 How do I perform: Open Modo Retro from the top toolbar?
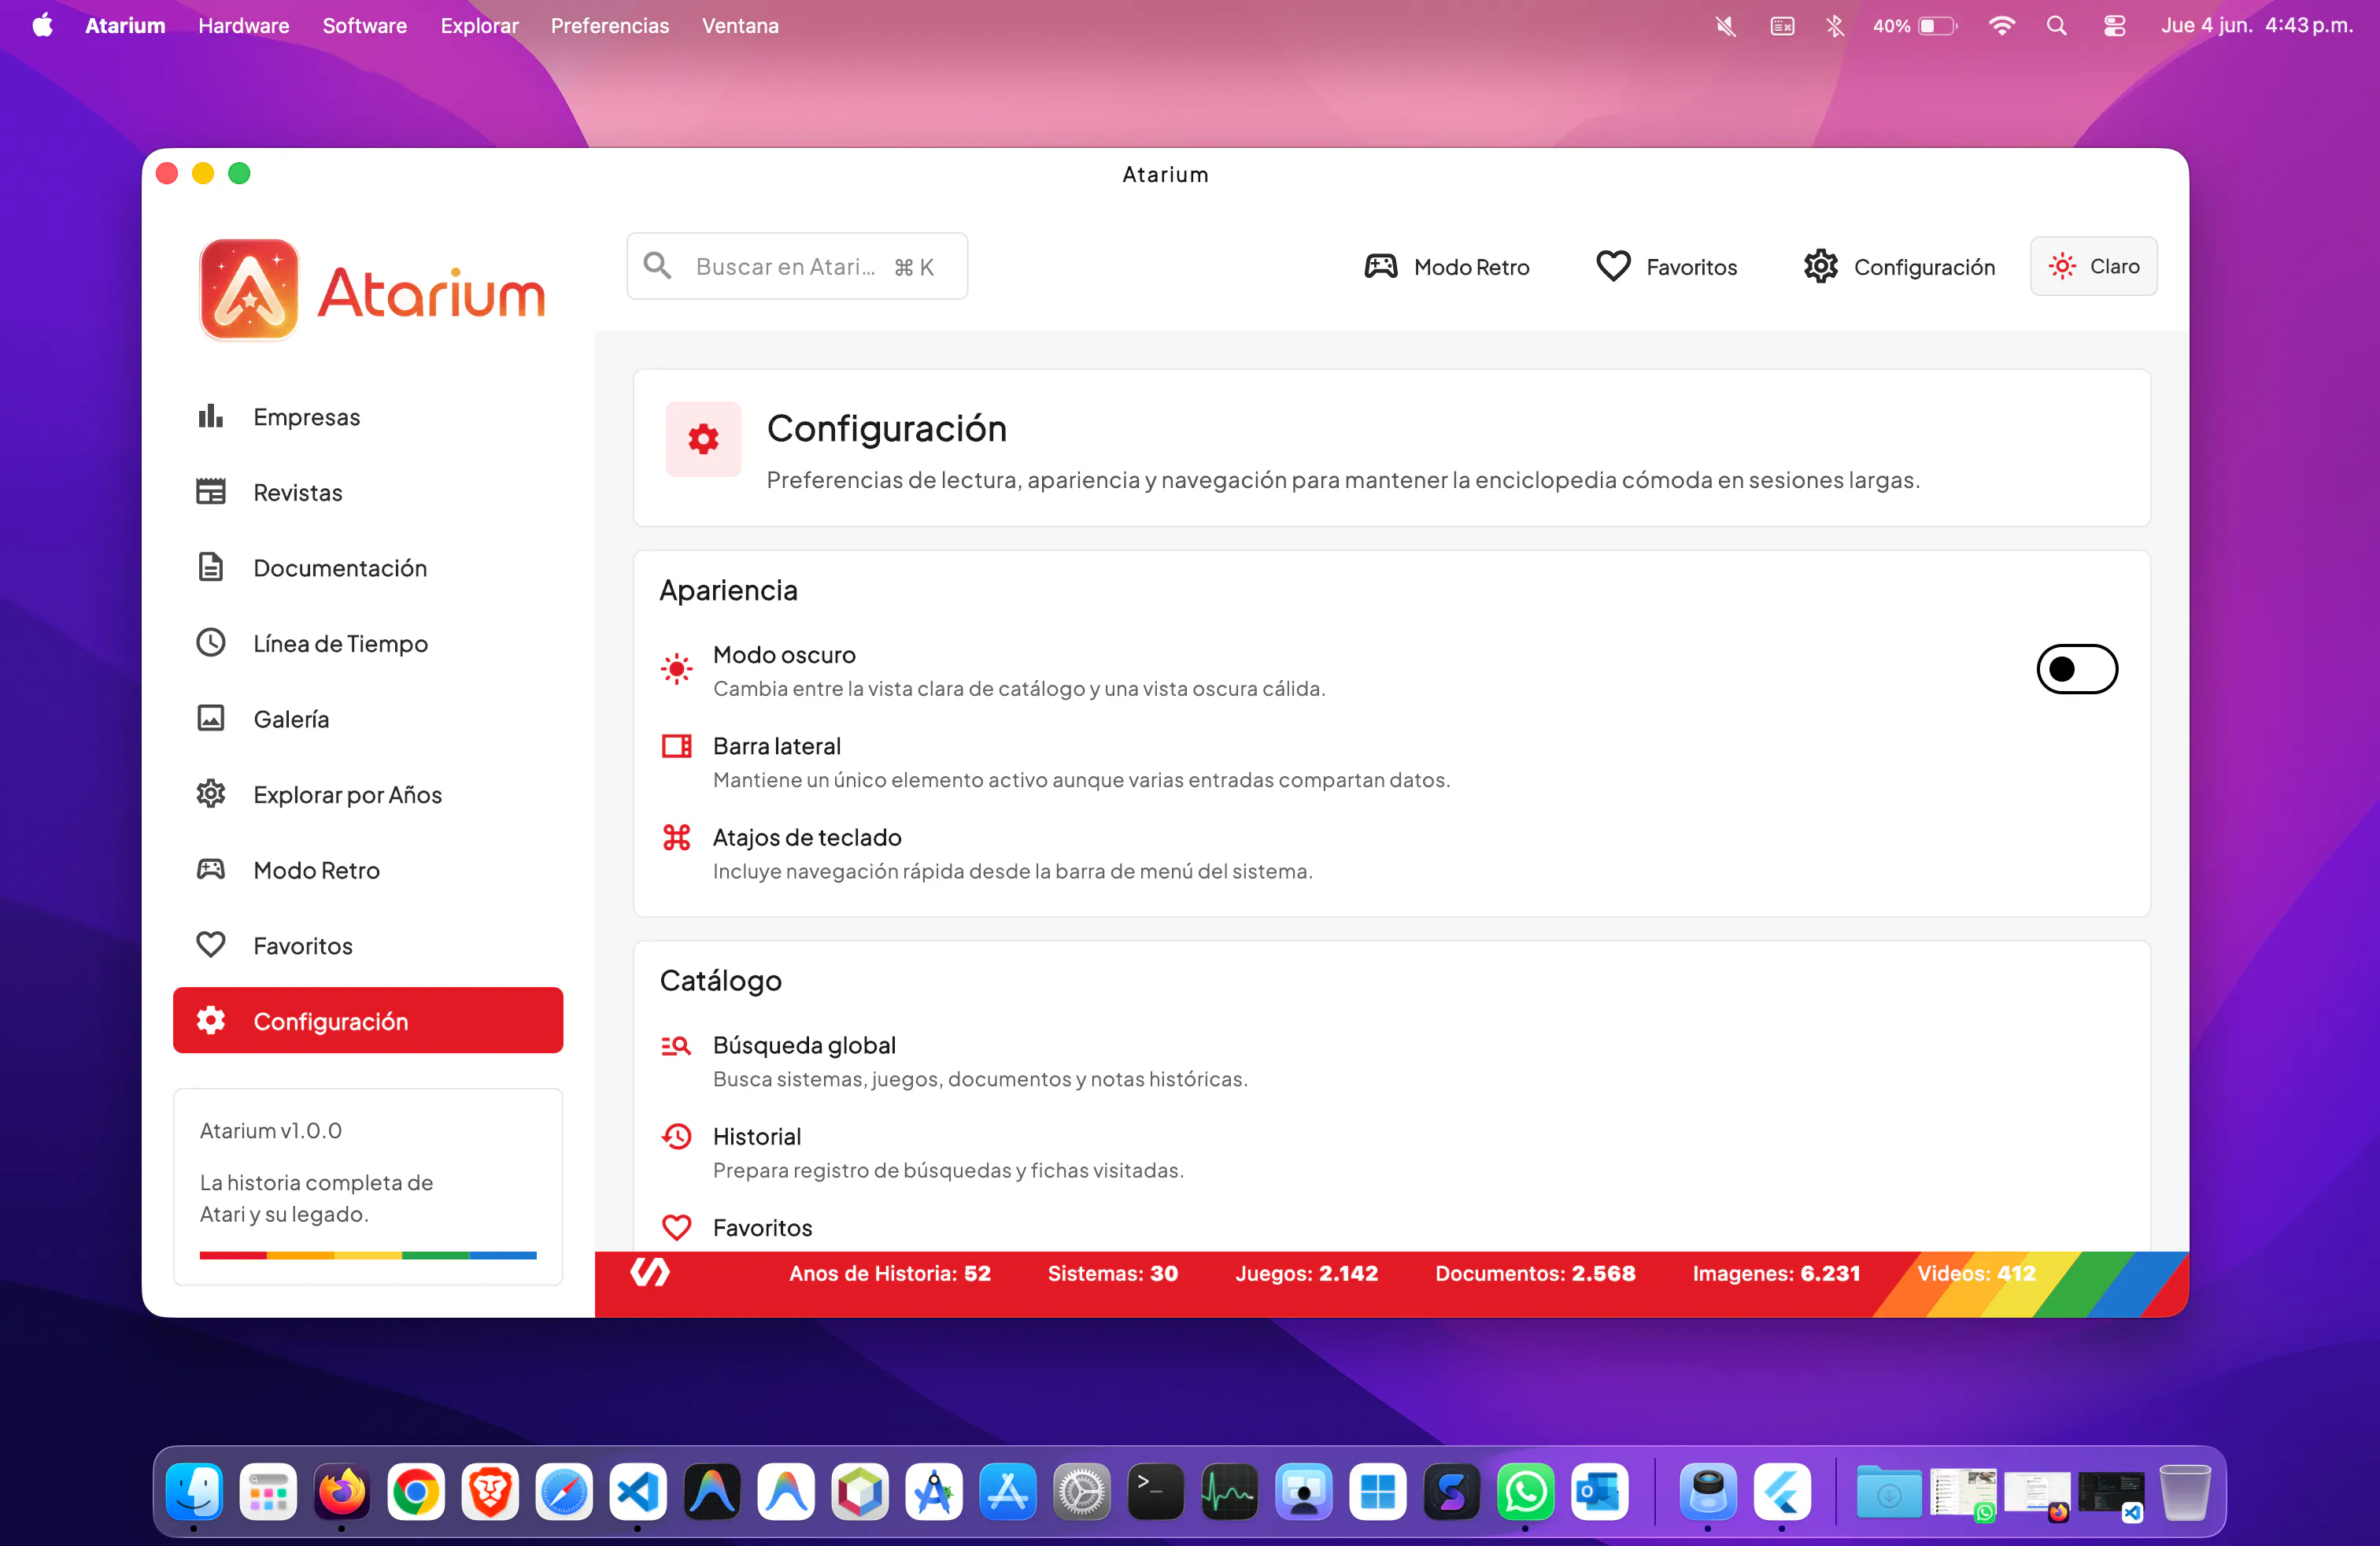click(x=1447, y=267)
